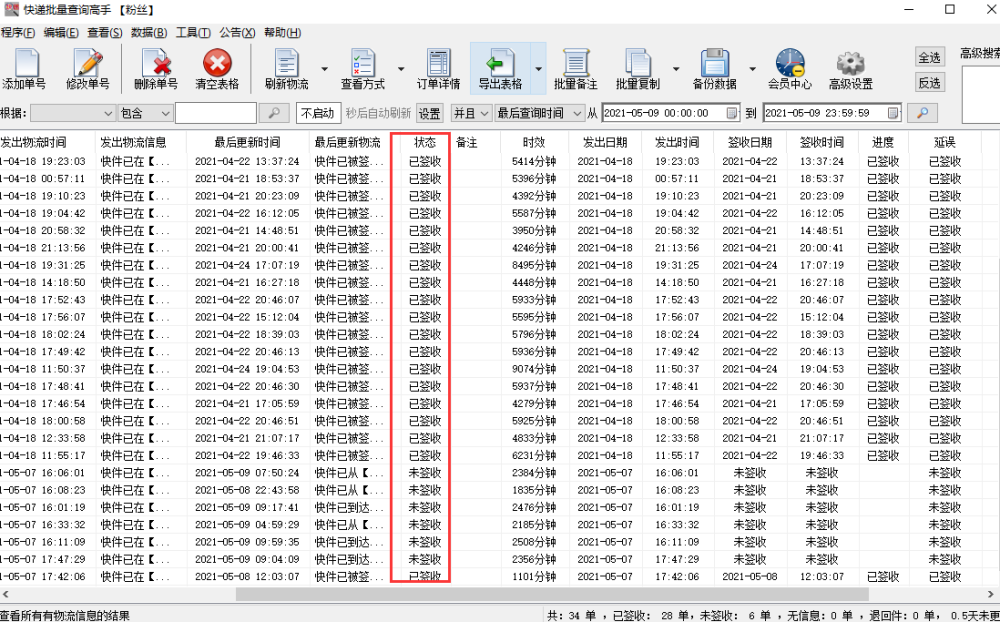Clear the table with 清空表格

click(217, 69)
